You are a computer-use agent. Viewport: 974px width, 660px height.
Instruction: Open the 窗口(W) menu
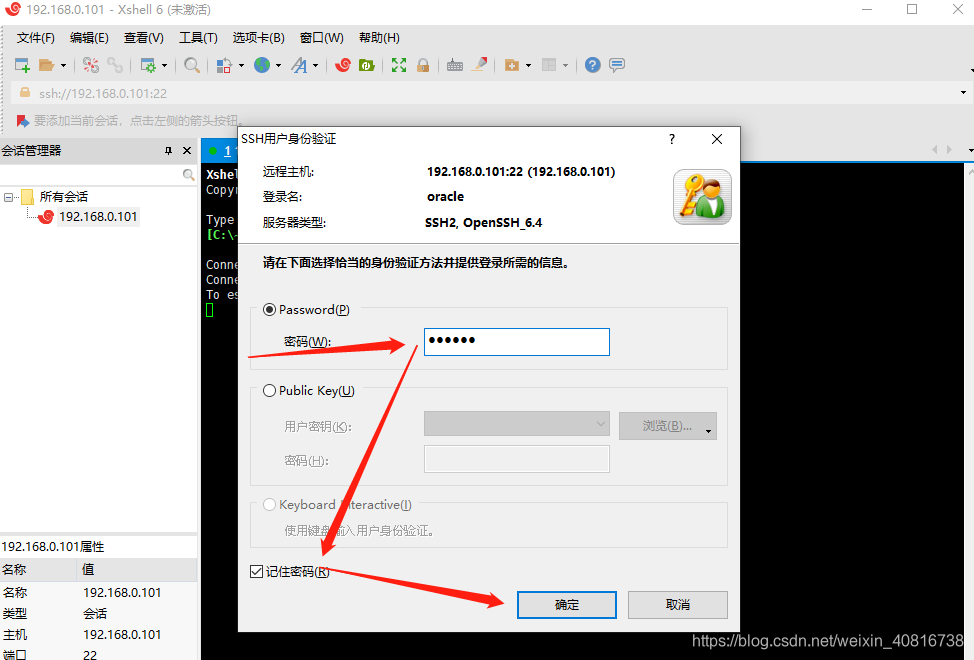point(321,38)
